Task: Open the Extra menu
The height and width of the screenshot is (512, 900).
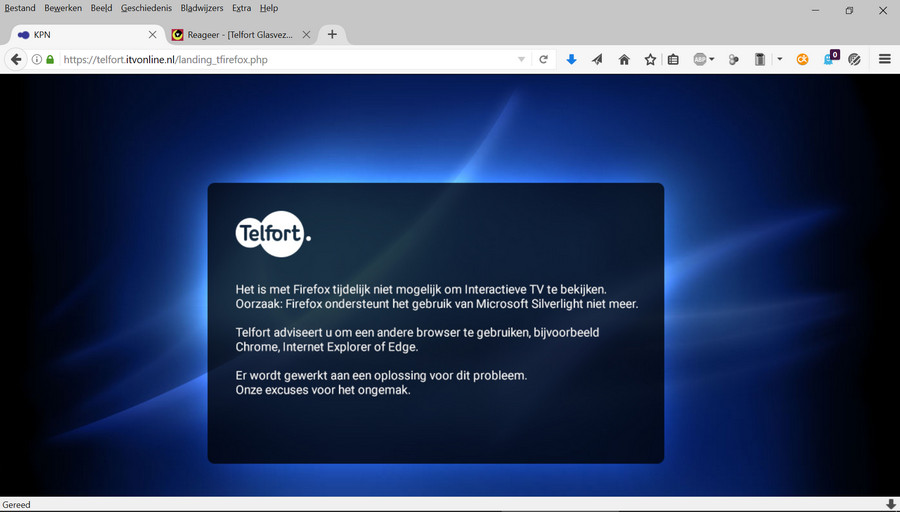Action: pyautogui.click(x=242, y=8)
